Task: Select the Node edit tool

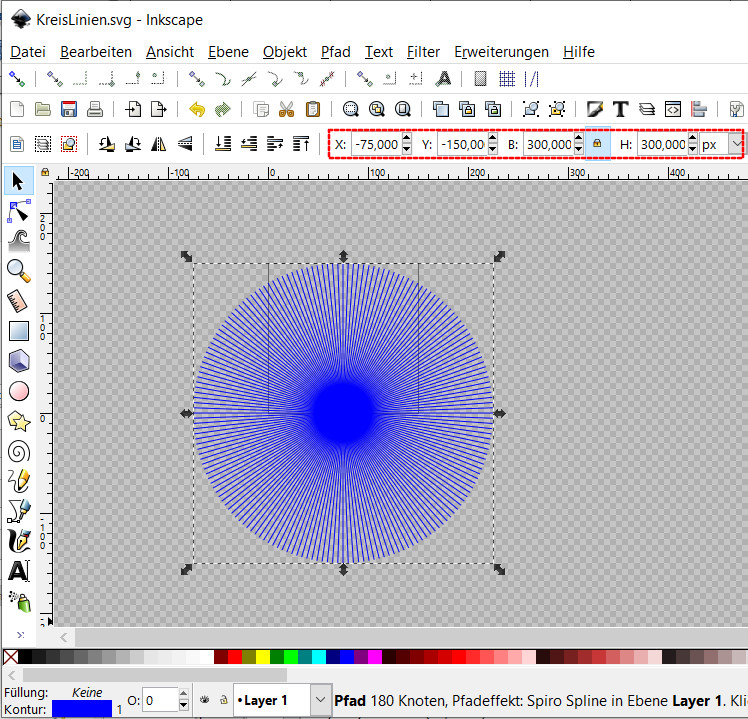Action: [x=18, y=211]
